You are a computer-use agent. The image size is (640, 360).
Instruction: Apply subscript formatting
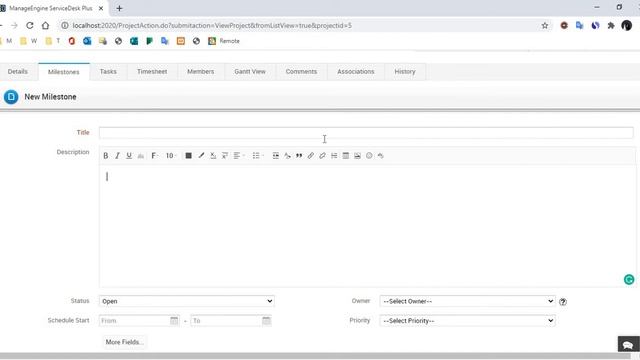(x=213, y=156)
